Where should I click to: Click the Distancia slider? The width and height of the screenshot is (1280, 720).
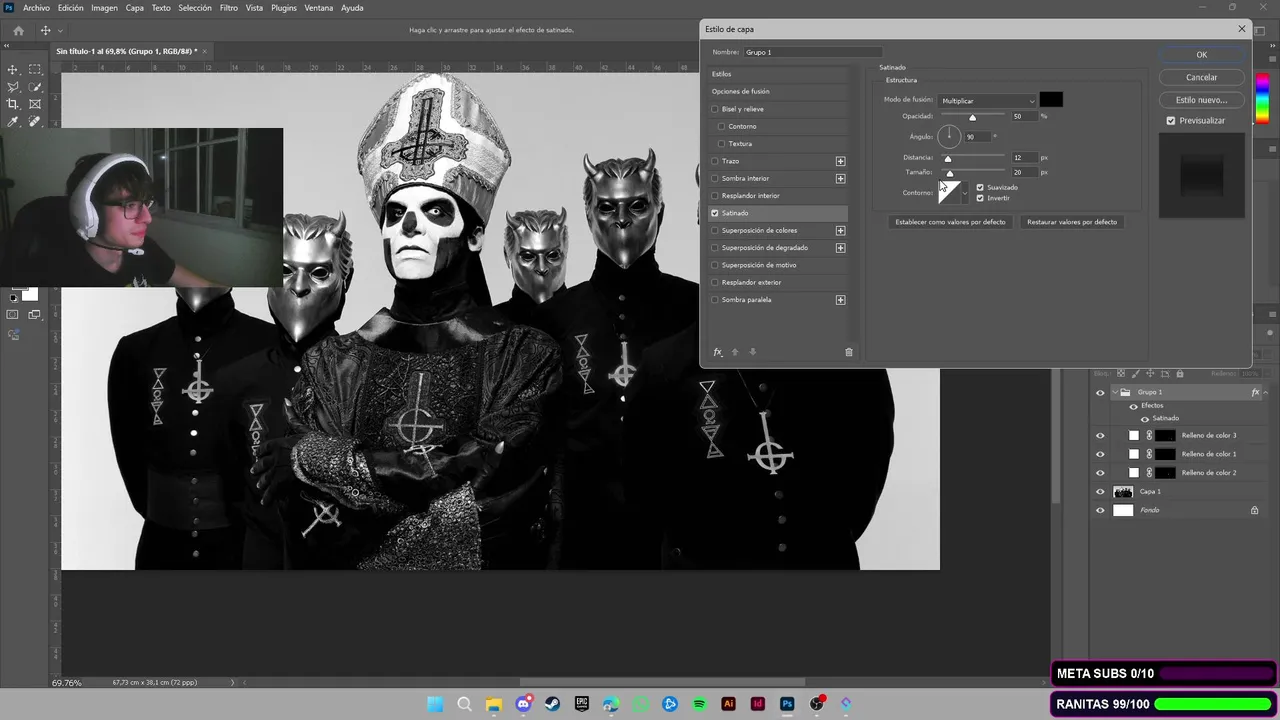[x=972, y=158]
